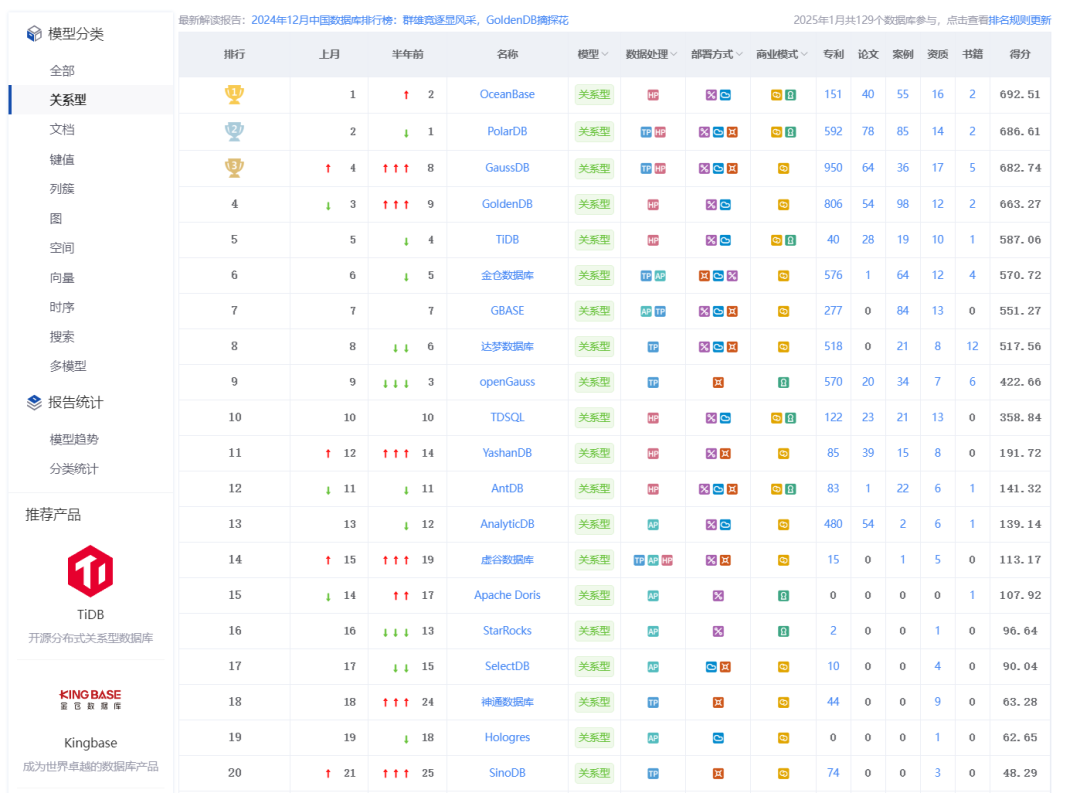Select the 时序 category

click(62, 307)
